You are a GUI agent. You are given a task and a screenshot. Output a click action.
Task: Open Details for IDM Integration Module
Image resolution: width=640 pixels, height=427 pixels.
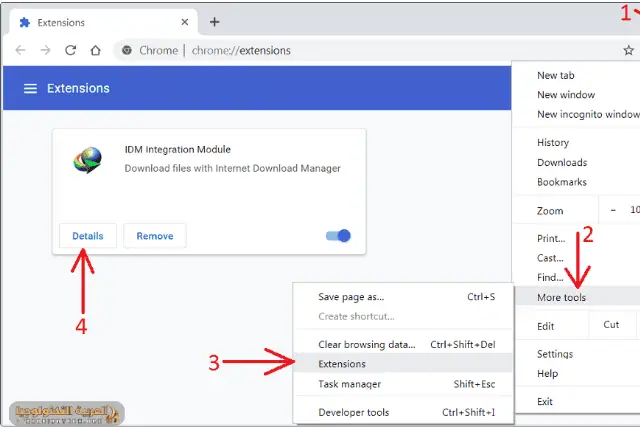point(88,236)
